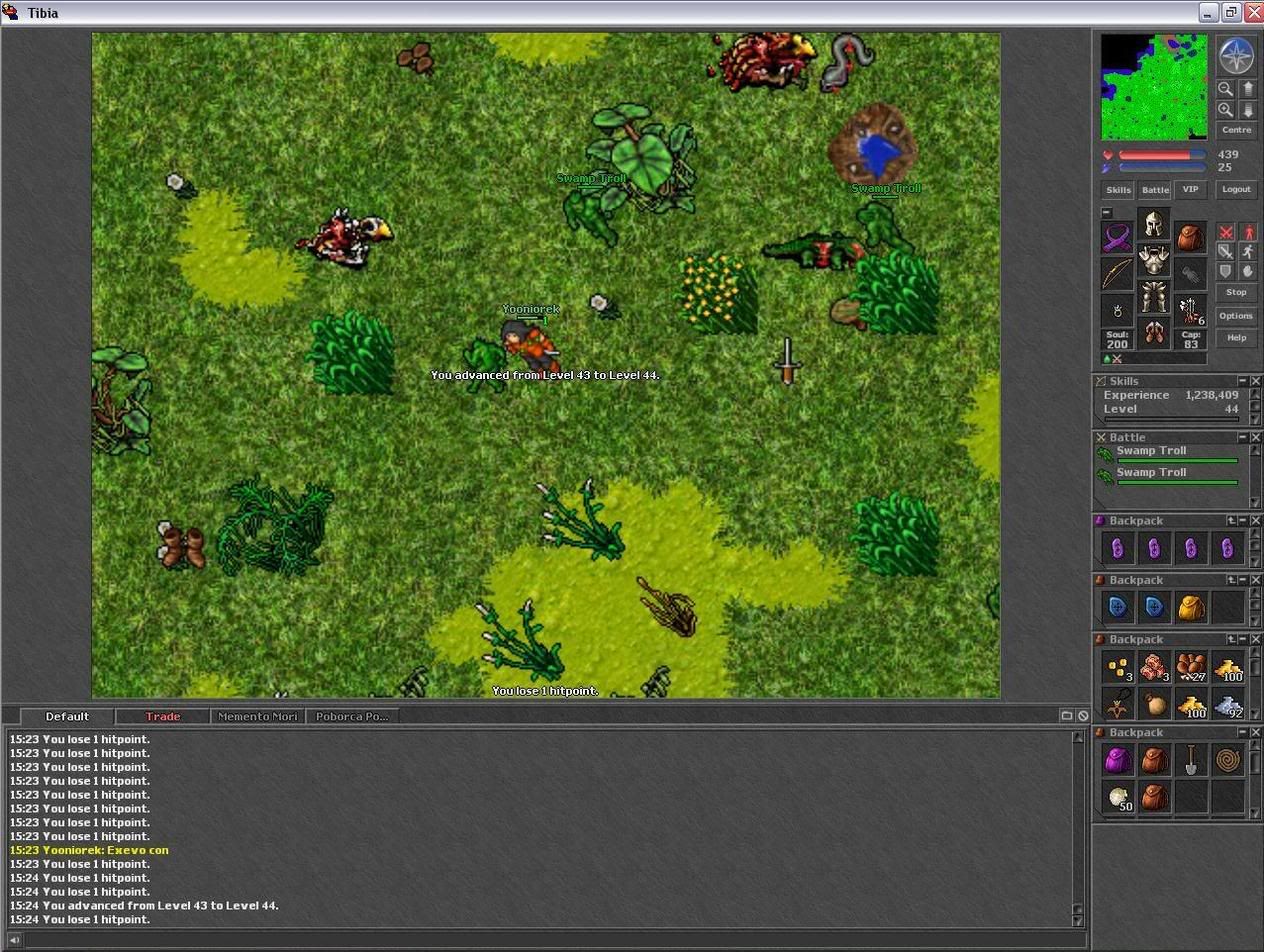
Task: Click the Centre minimap button
Action: (x=1237, y=130)
